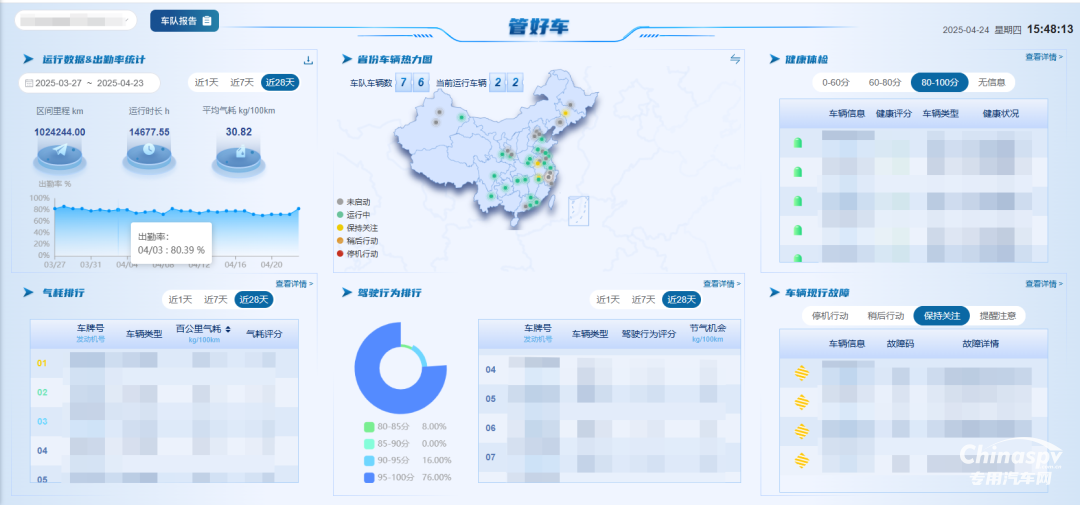
Task: Open 查看详情 link in 气耗排行 panel
Action: [x=294, y=284]
